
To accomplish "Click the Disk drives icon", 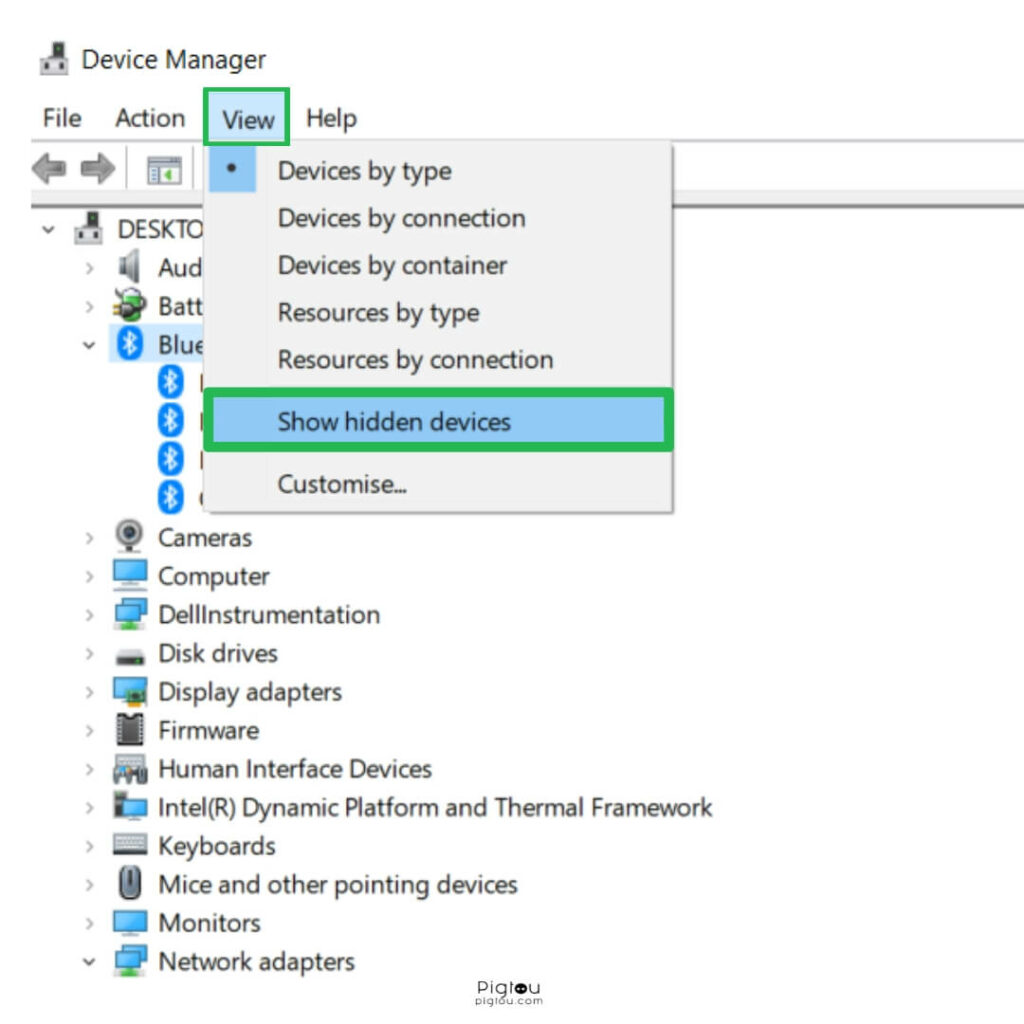I will tap(129, 656).
